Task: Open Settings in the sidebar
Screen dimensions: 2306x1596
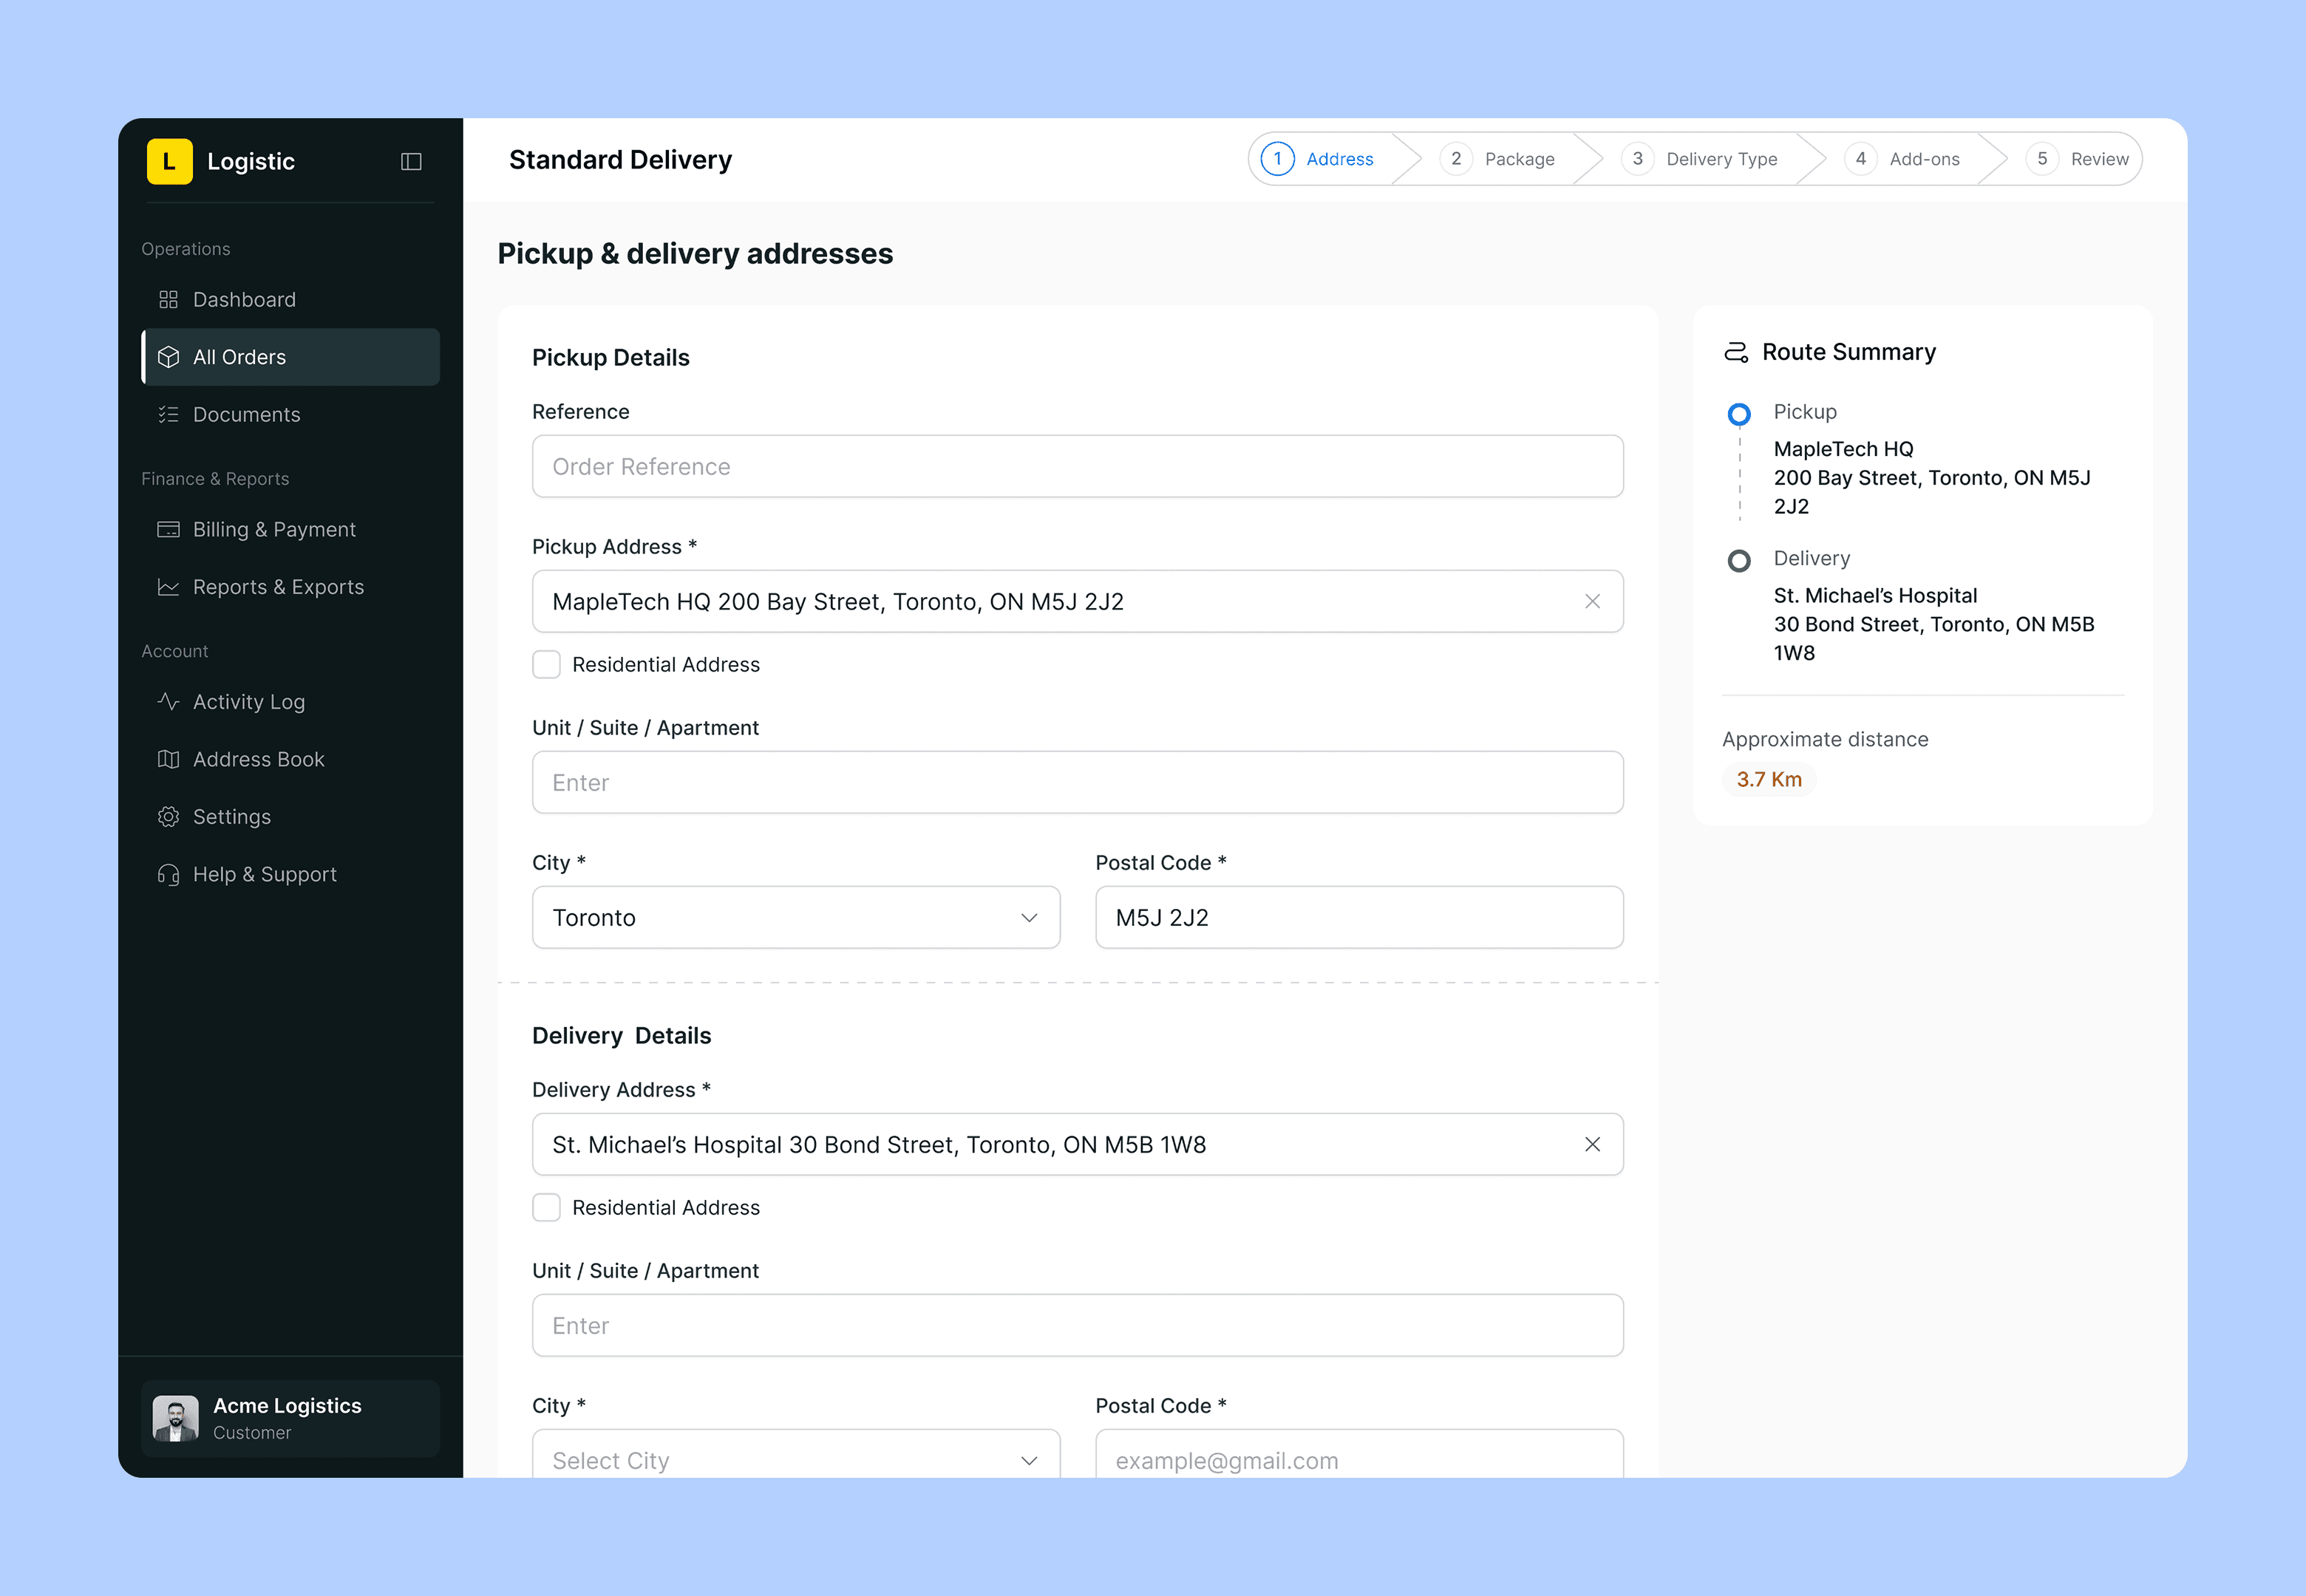Action: click(291, 817)
